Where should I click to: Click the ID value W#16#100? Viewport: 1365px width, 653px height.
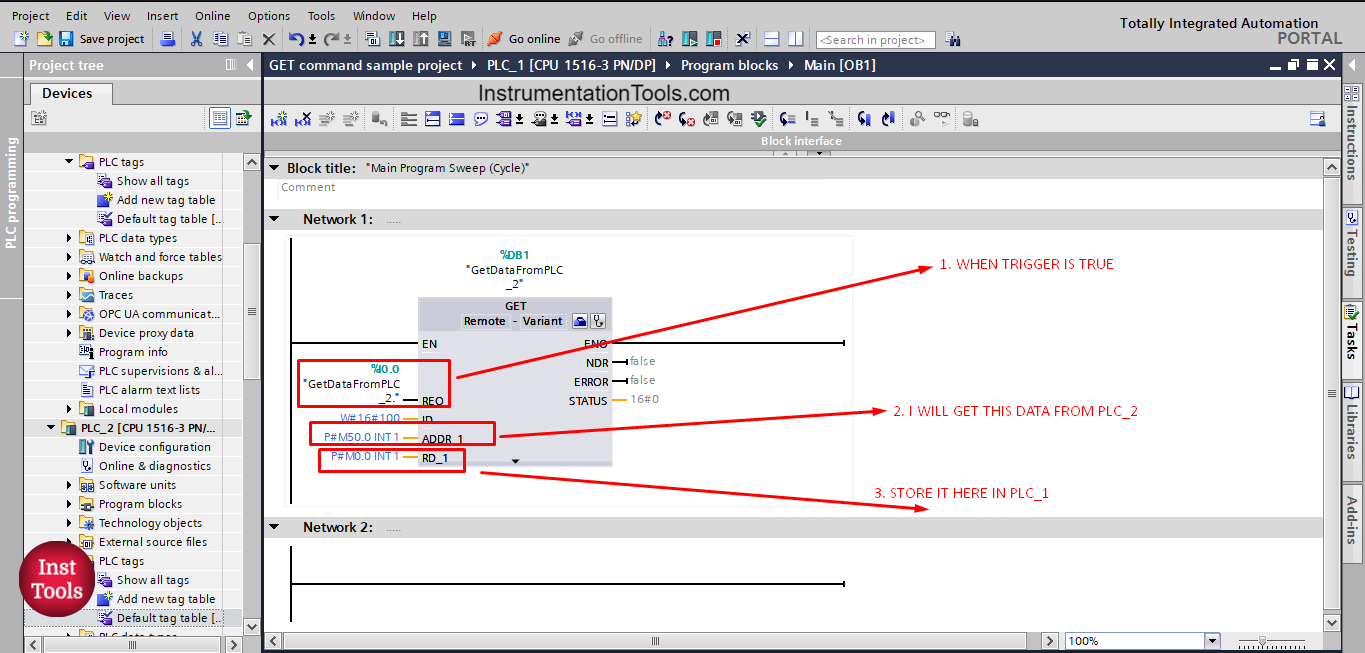coord(370,418)
